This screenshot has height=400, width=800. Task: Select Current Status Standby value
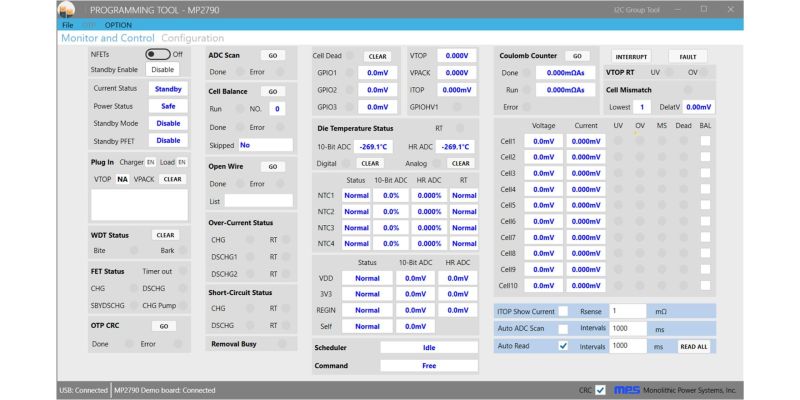point(168,89)
